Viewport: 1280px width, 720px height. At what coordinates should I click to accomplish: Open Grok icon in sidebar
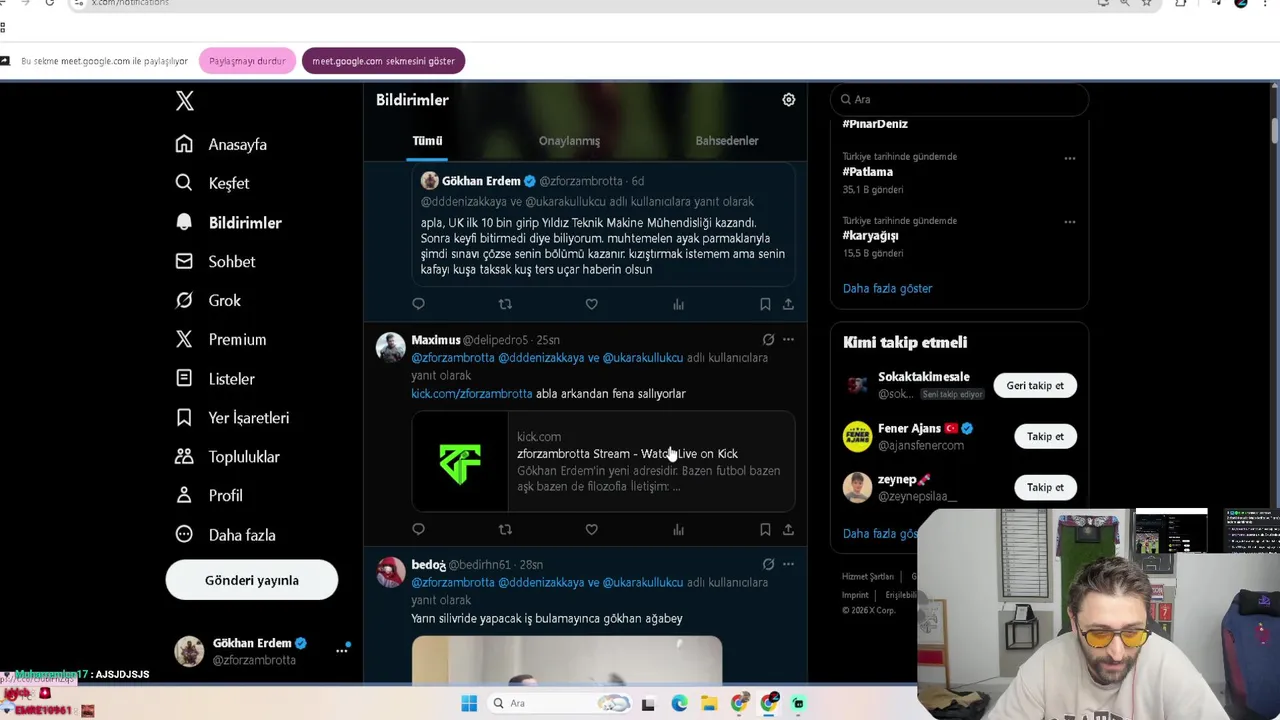click(184, 300)
